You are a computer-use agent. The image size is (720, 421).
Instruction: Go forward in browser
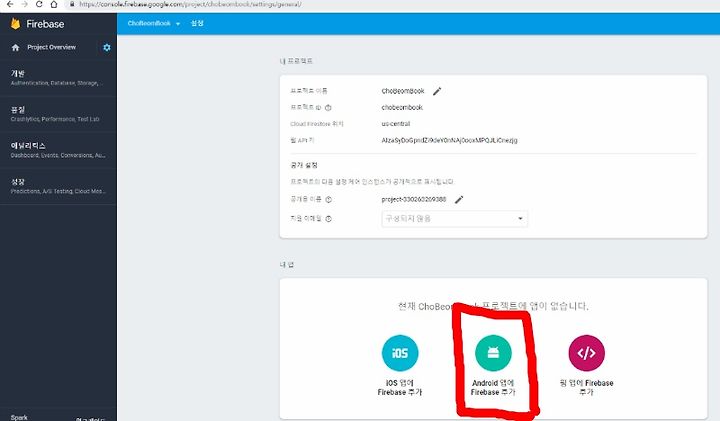[x=24, y=4]
